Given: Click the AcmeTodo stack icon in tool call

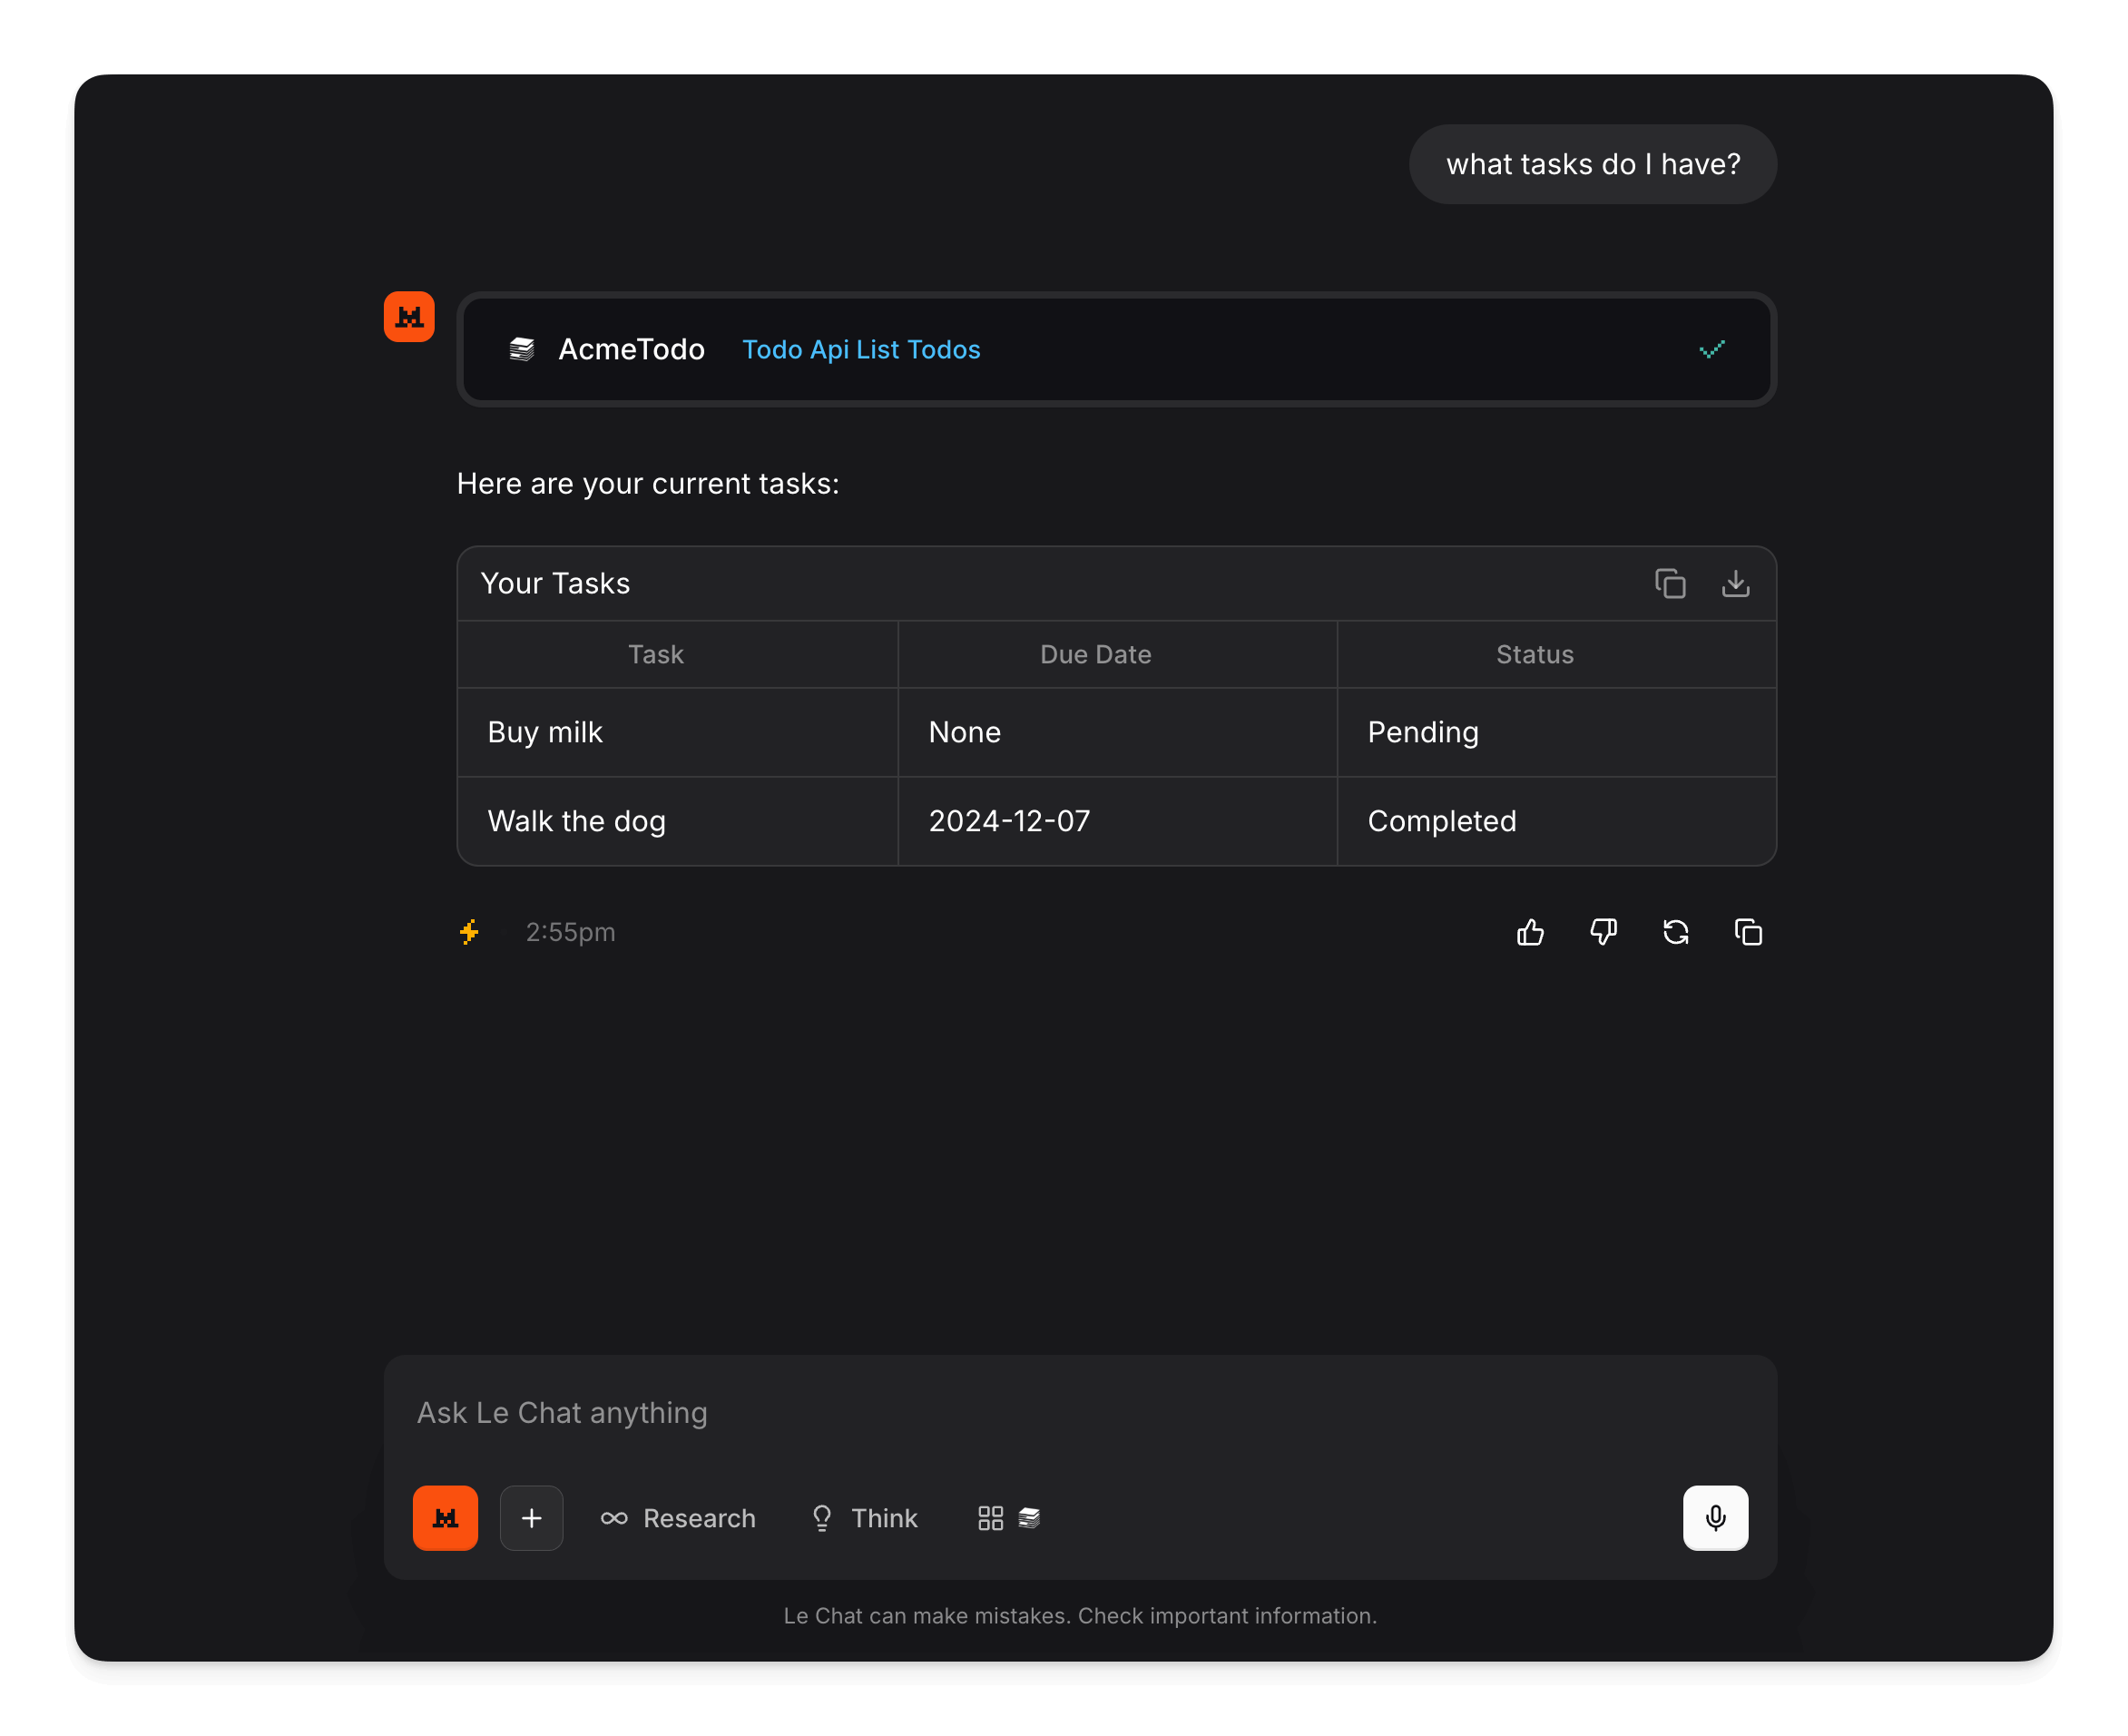Looking at the screenshot, I should point(522,349).
